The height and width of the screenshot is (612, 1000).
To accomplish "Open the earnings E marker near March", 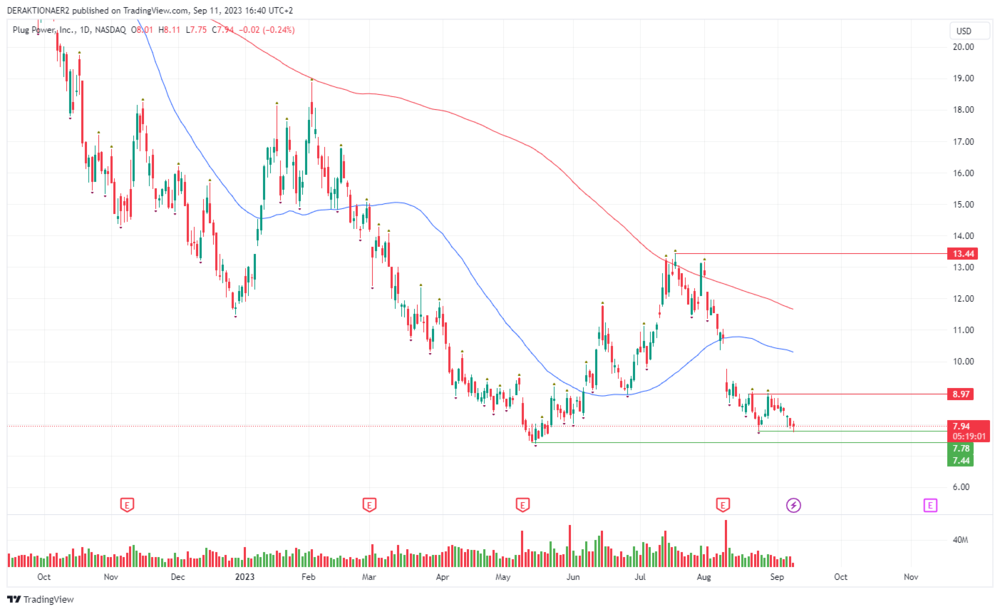I will pyautogui.click(x=369, y=506).
